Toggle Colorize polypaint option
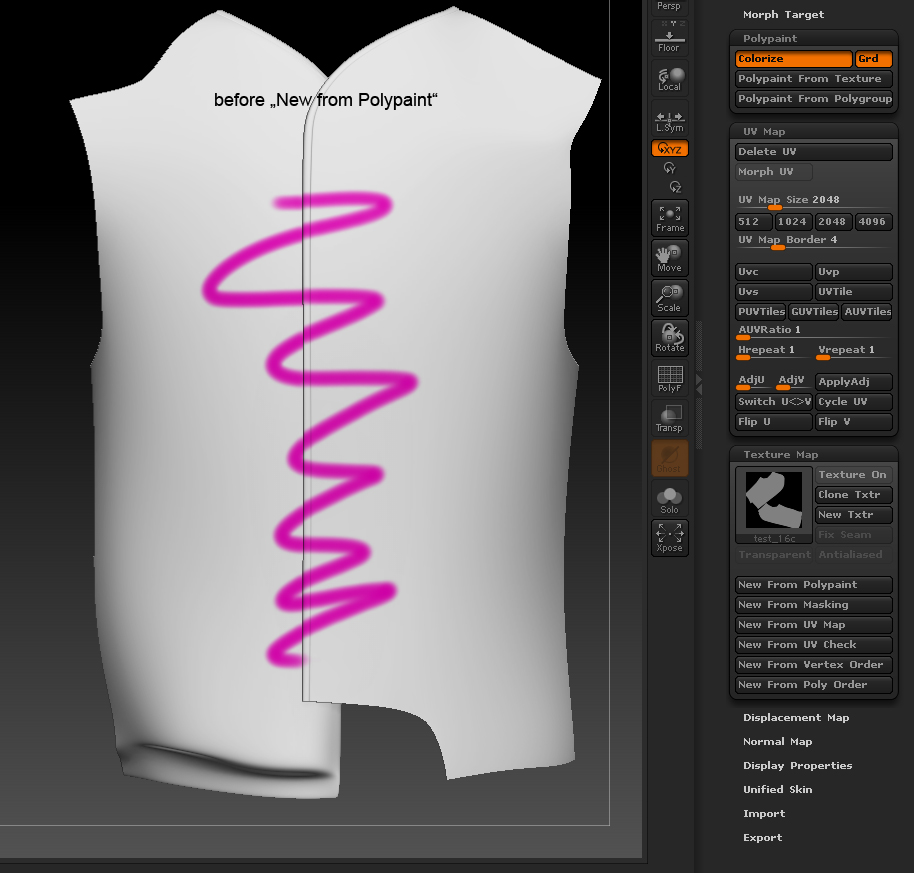 [794, 59]
